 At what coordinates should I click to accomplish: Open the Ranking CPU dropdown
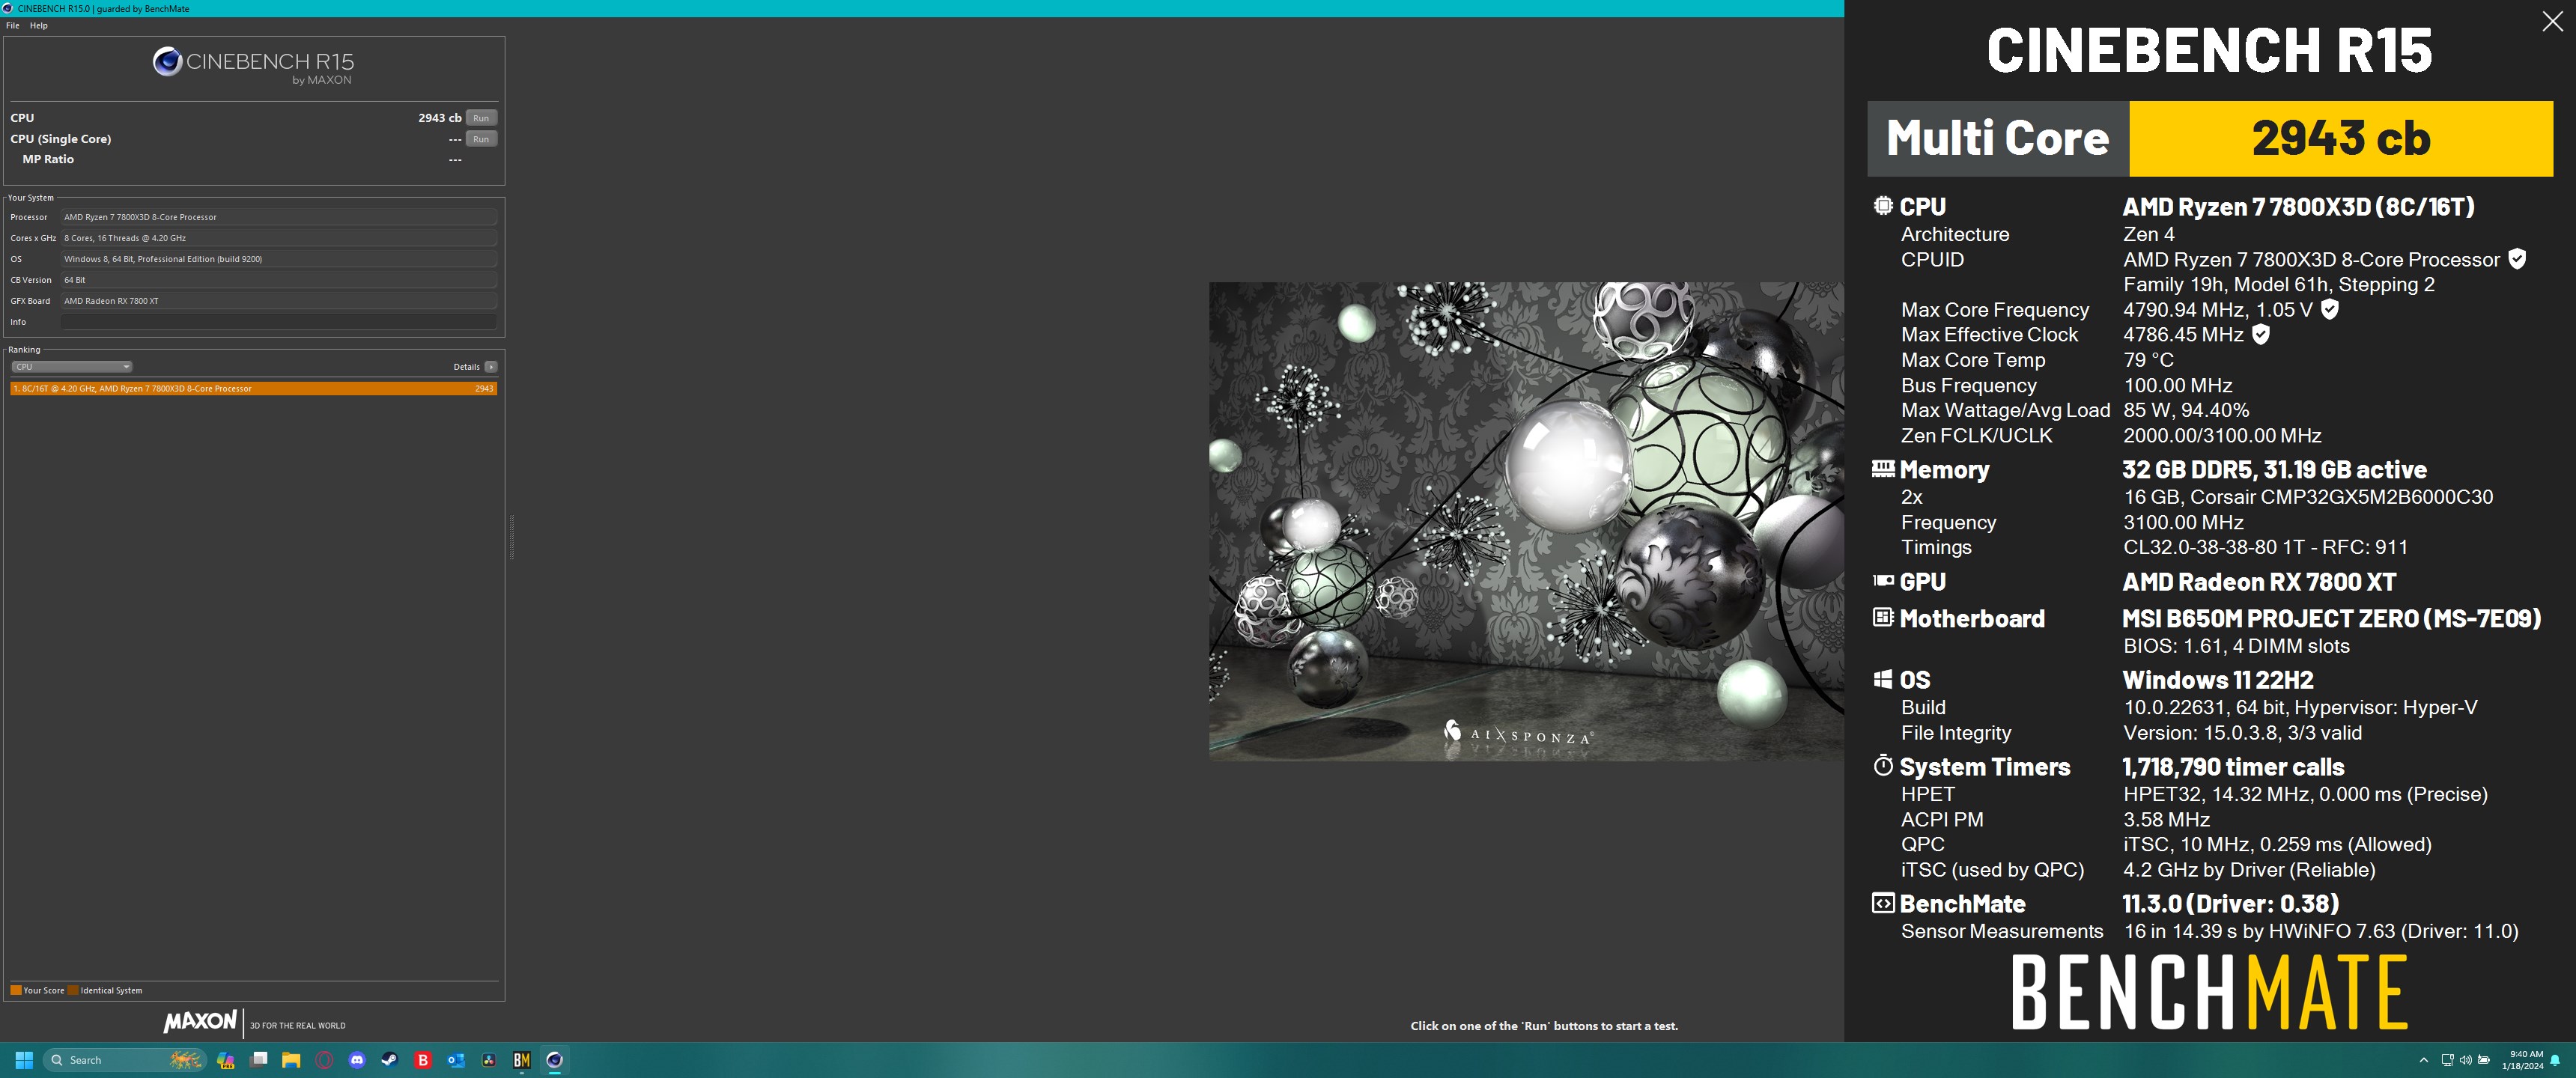point(71,367)
